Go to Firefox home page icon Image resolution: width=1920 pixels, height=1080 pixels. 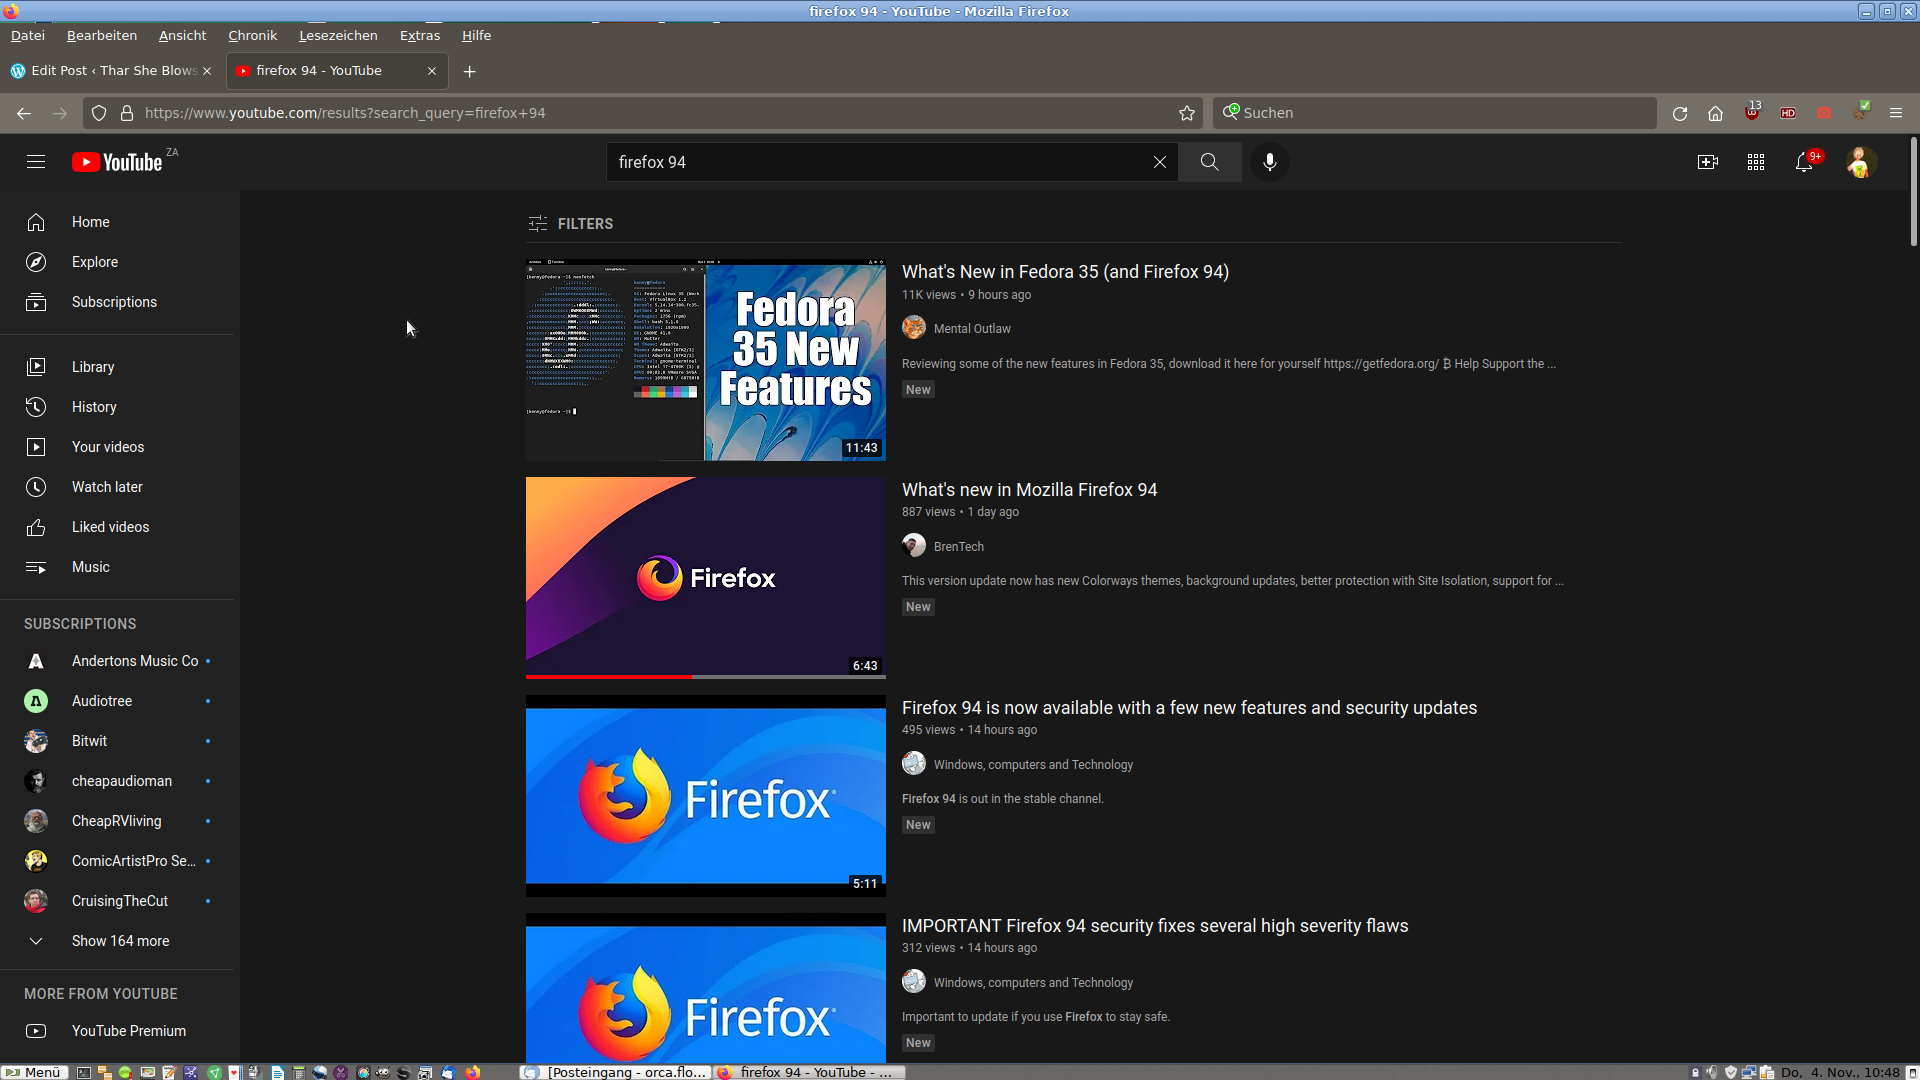click(x=1716, y=113)
